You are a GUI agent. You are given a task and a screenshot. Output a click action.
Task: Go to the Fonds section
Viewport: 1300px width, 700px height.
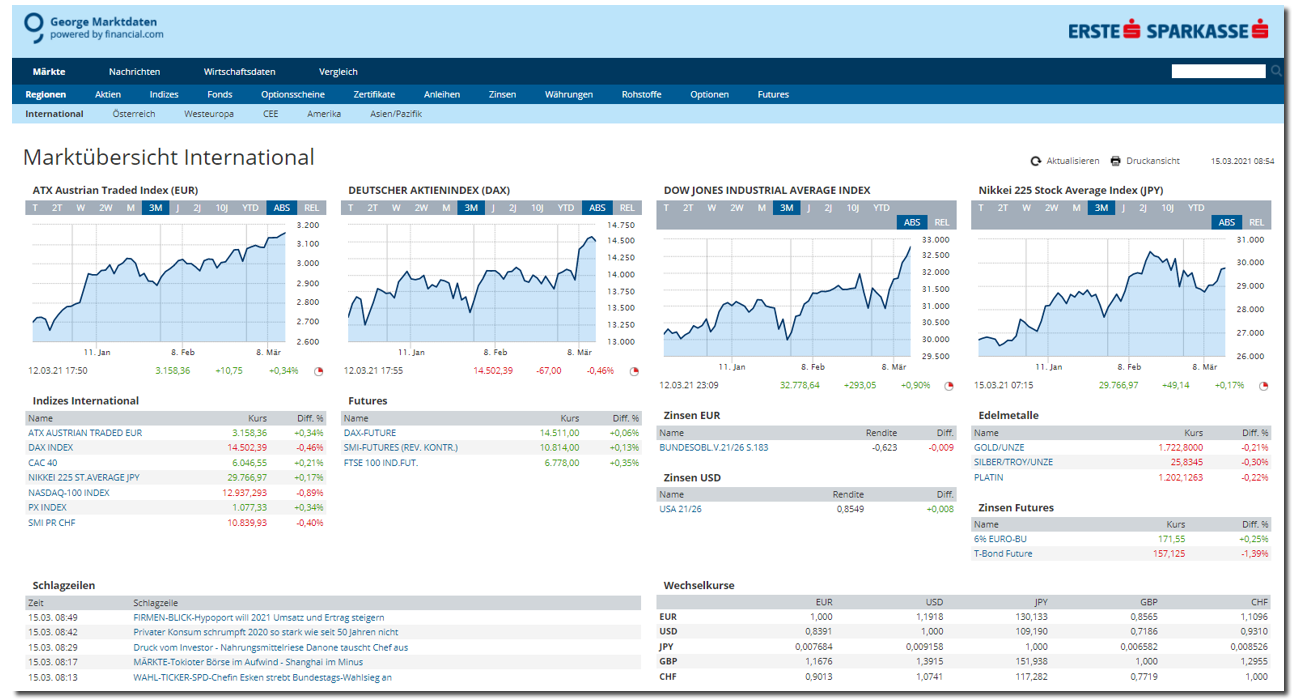pos(220,95)
